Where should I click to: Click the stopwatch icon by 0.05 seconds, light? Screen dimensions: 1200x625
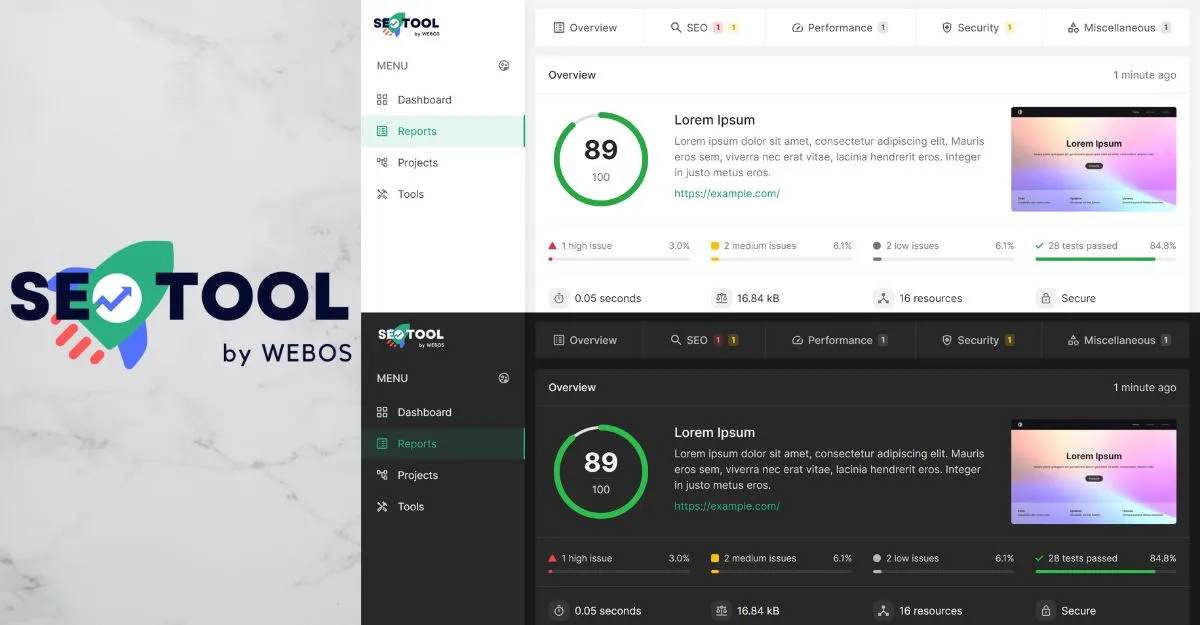[x=558, y=298]
